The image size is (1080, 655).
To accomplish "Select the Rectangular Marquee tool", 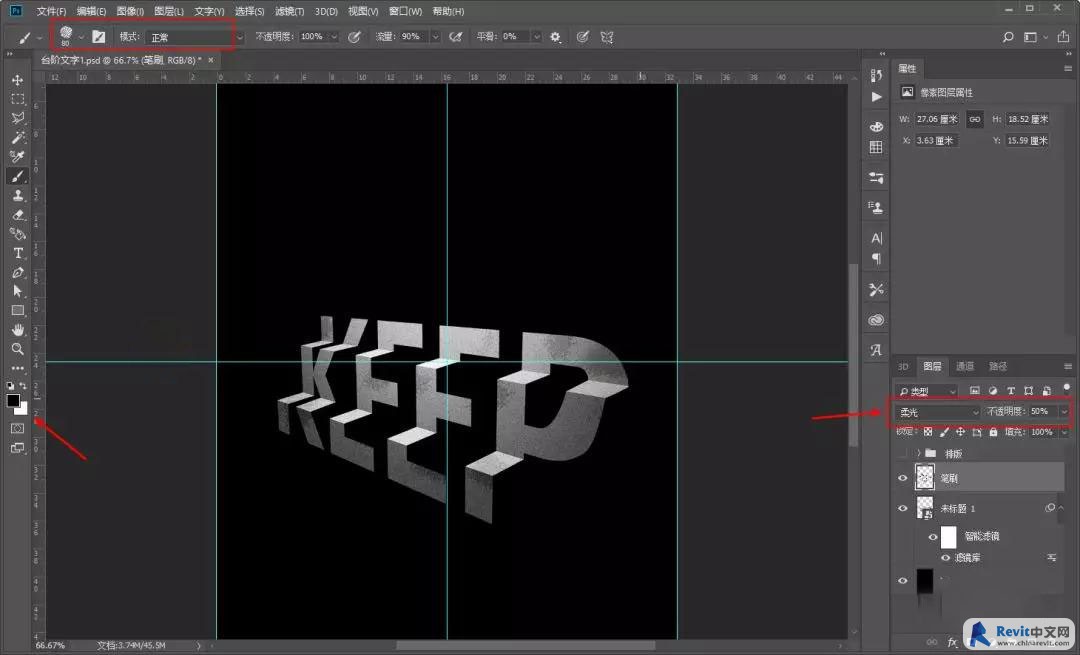I will pos(18,99).
